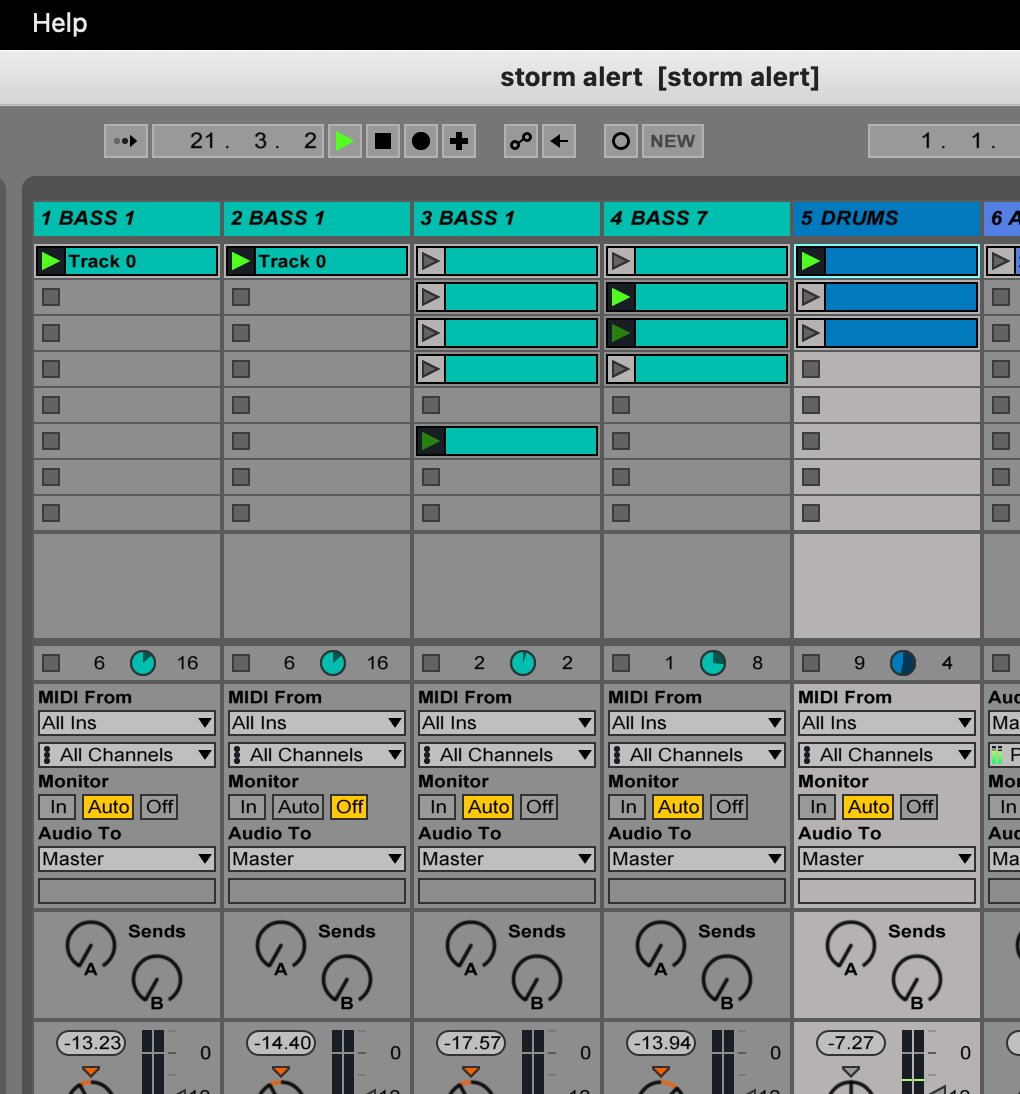Click second-row stop slot in 1 BASS 1
Viewport: 1020px width, 1094px height.
(51, 297)
